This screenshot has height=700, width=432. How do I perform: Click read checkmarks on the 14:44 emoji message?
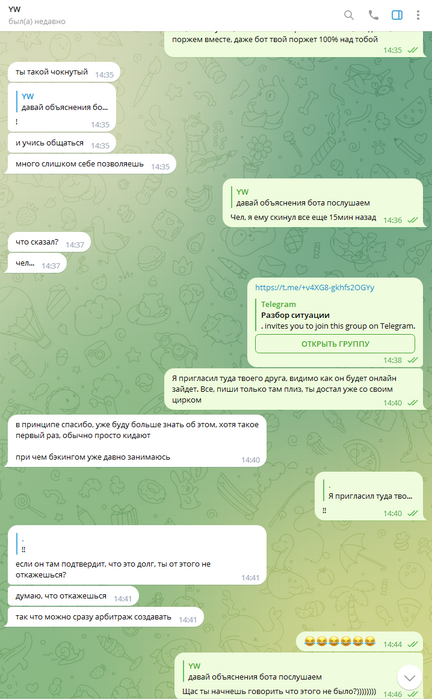413,644
